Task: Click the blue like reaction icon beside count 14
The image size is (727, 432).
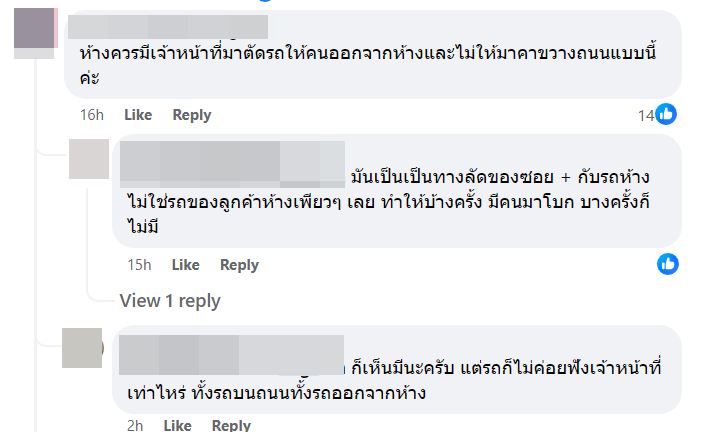Action: point(667,114)
